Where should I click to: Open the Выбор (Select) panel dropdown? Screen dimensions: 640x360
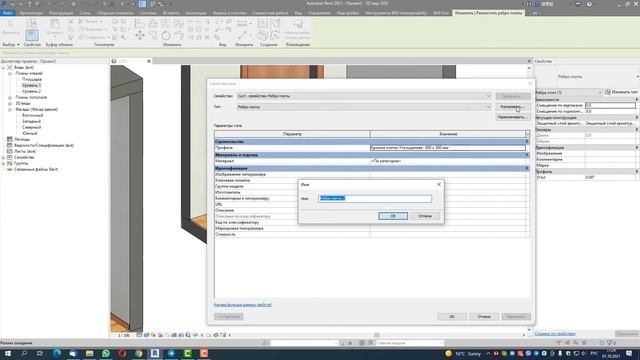click(11, 44)
